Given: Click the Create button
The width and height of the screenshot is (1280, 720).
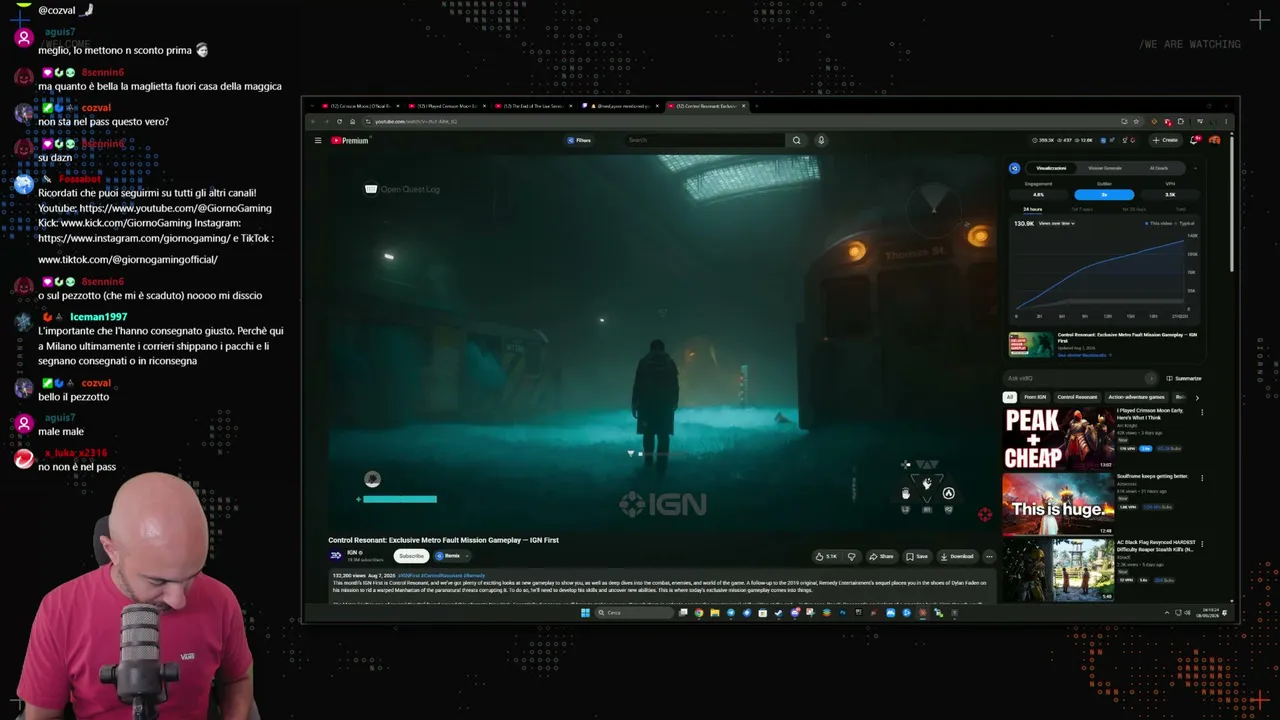Looking at the screenshot, I should [x=1165, y=140].
